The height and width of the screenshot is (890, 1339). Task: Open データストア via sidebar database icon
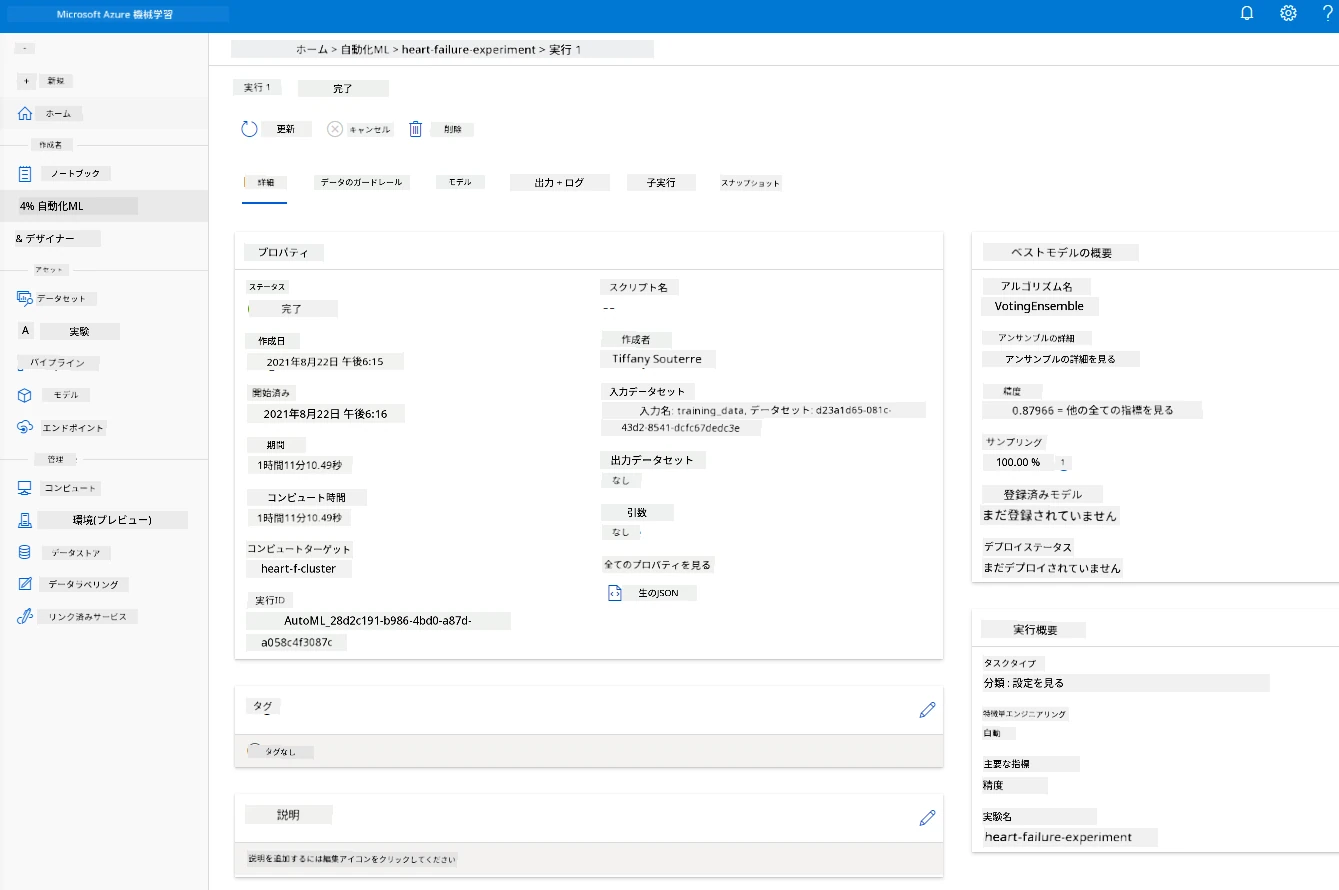25,552
